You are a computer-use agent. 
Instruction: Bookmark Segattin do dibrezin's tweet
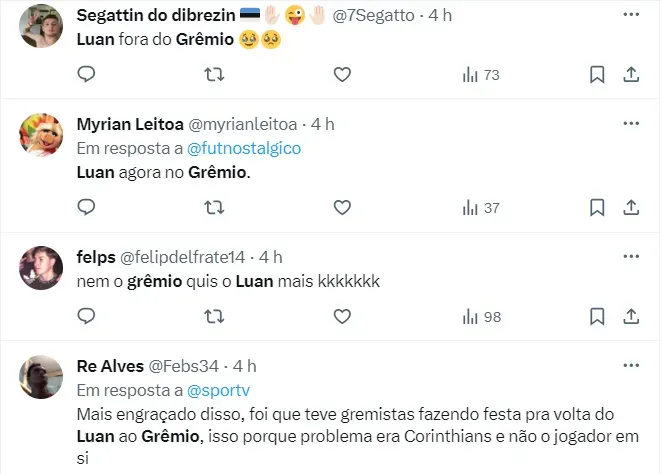596,75
